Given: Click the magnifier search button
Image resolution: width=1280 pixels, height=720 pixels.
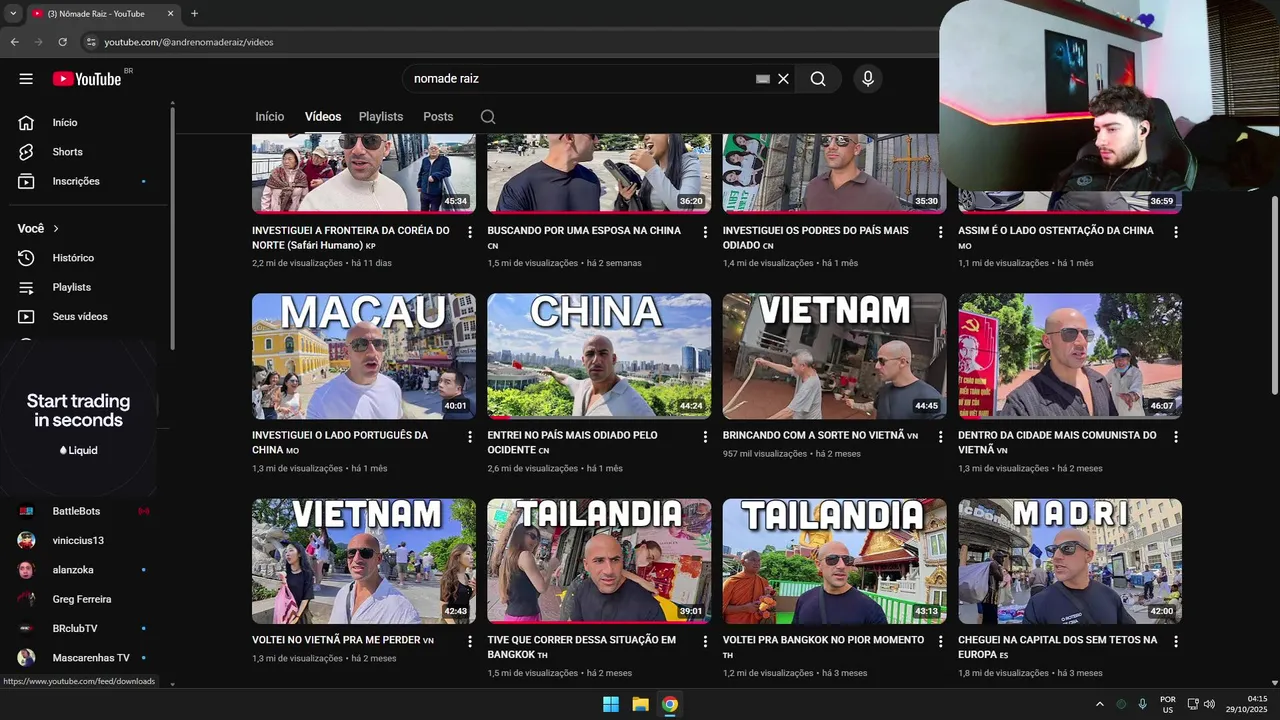Looking at the screenshot, I should click(x=818, y=79).
